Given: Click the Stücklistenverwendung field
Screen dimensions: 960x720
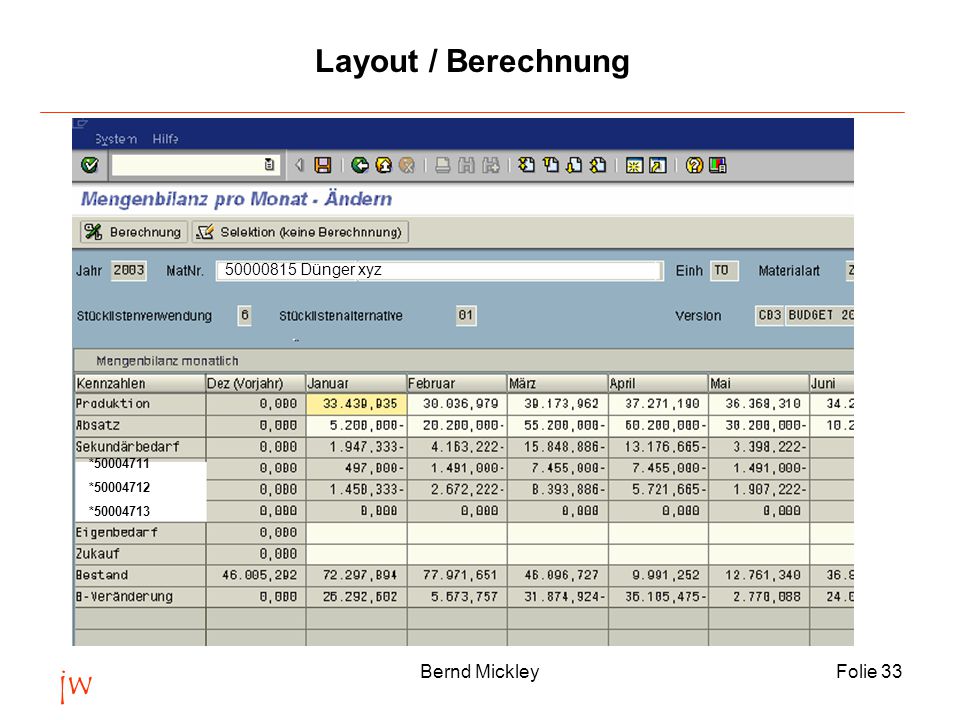Looking at the screenshot, I should tap(244, 316).
